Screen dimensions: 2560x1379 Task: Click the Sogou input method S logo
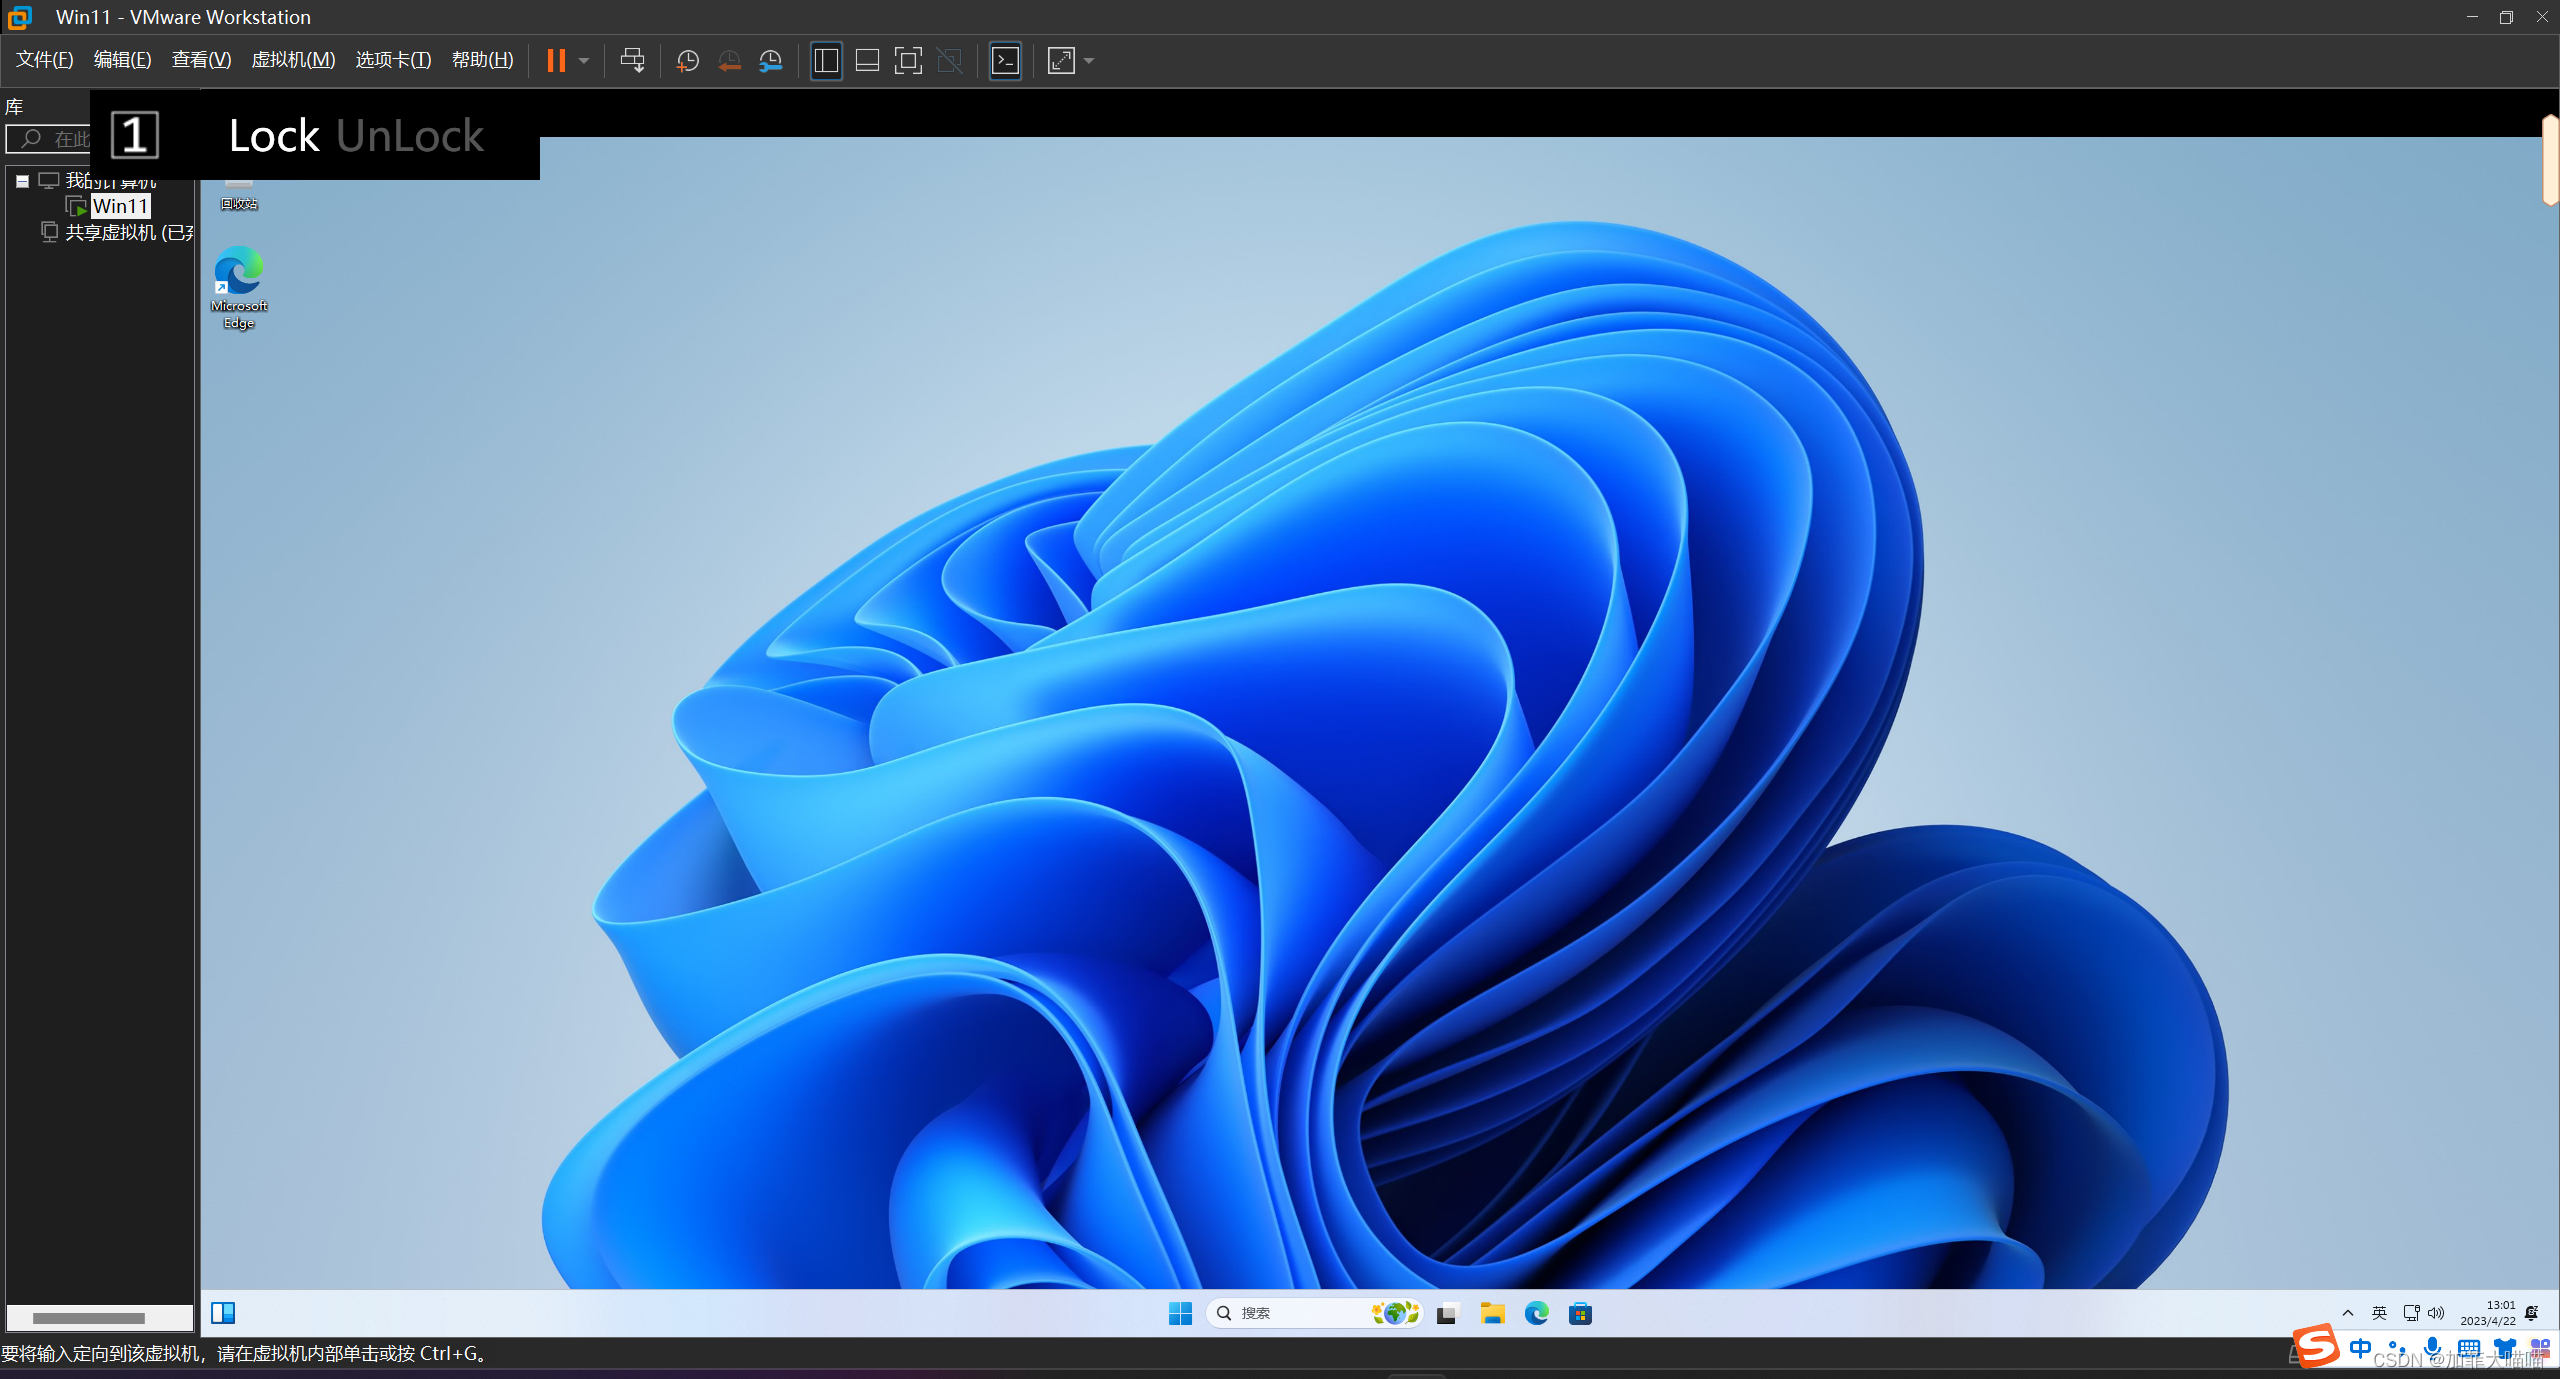[2316, 1346]
